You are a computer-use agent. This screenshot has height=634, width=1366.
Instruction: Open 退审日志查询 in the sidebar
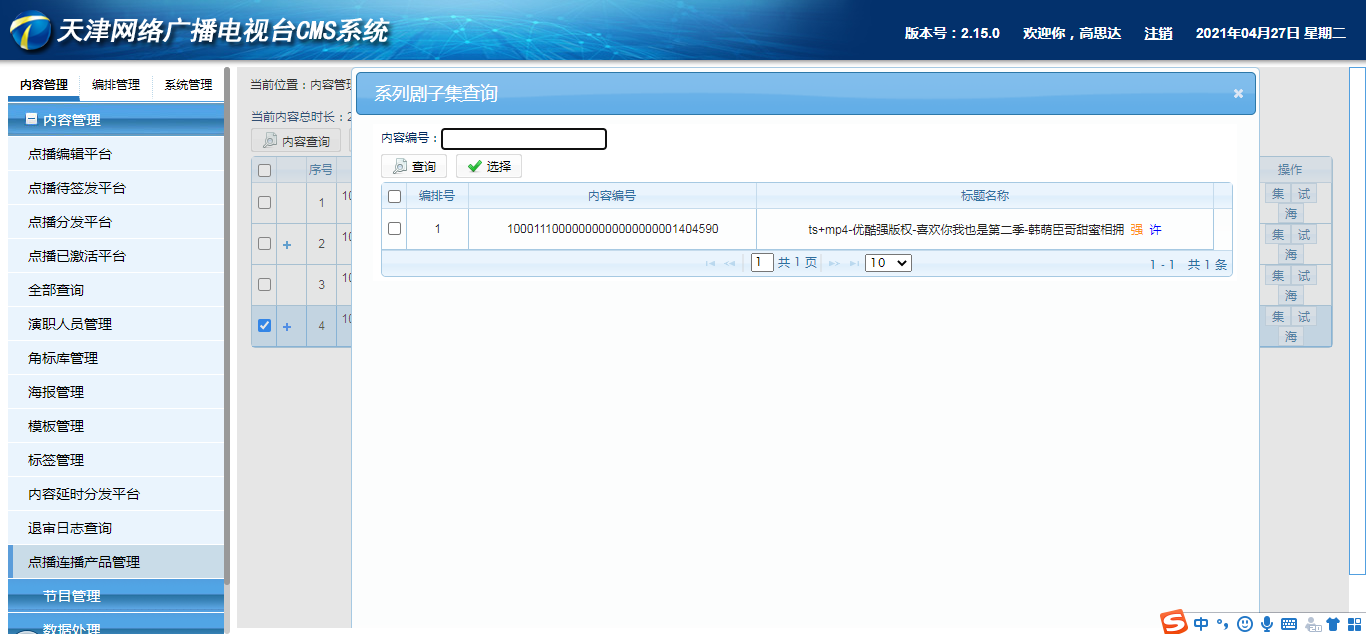pyautogui.click(x=116, y=528)
